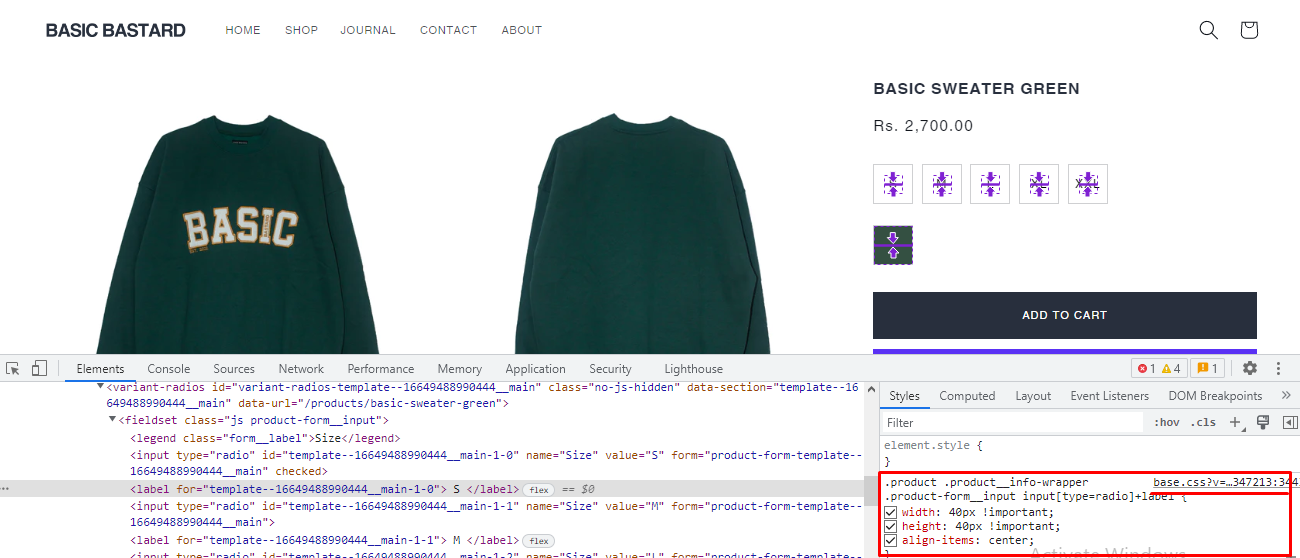
Task: Click the flex badge on S label row
Action: [539, 489]
